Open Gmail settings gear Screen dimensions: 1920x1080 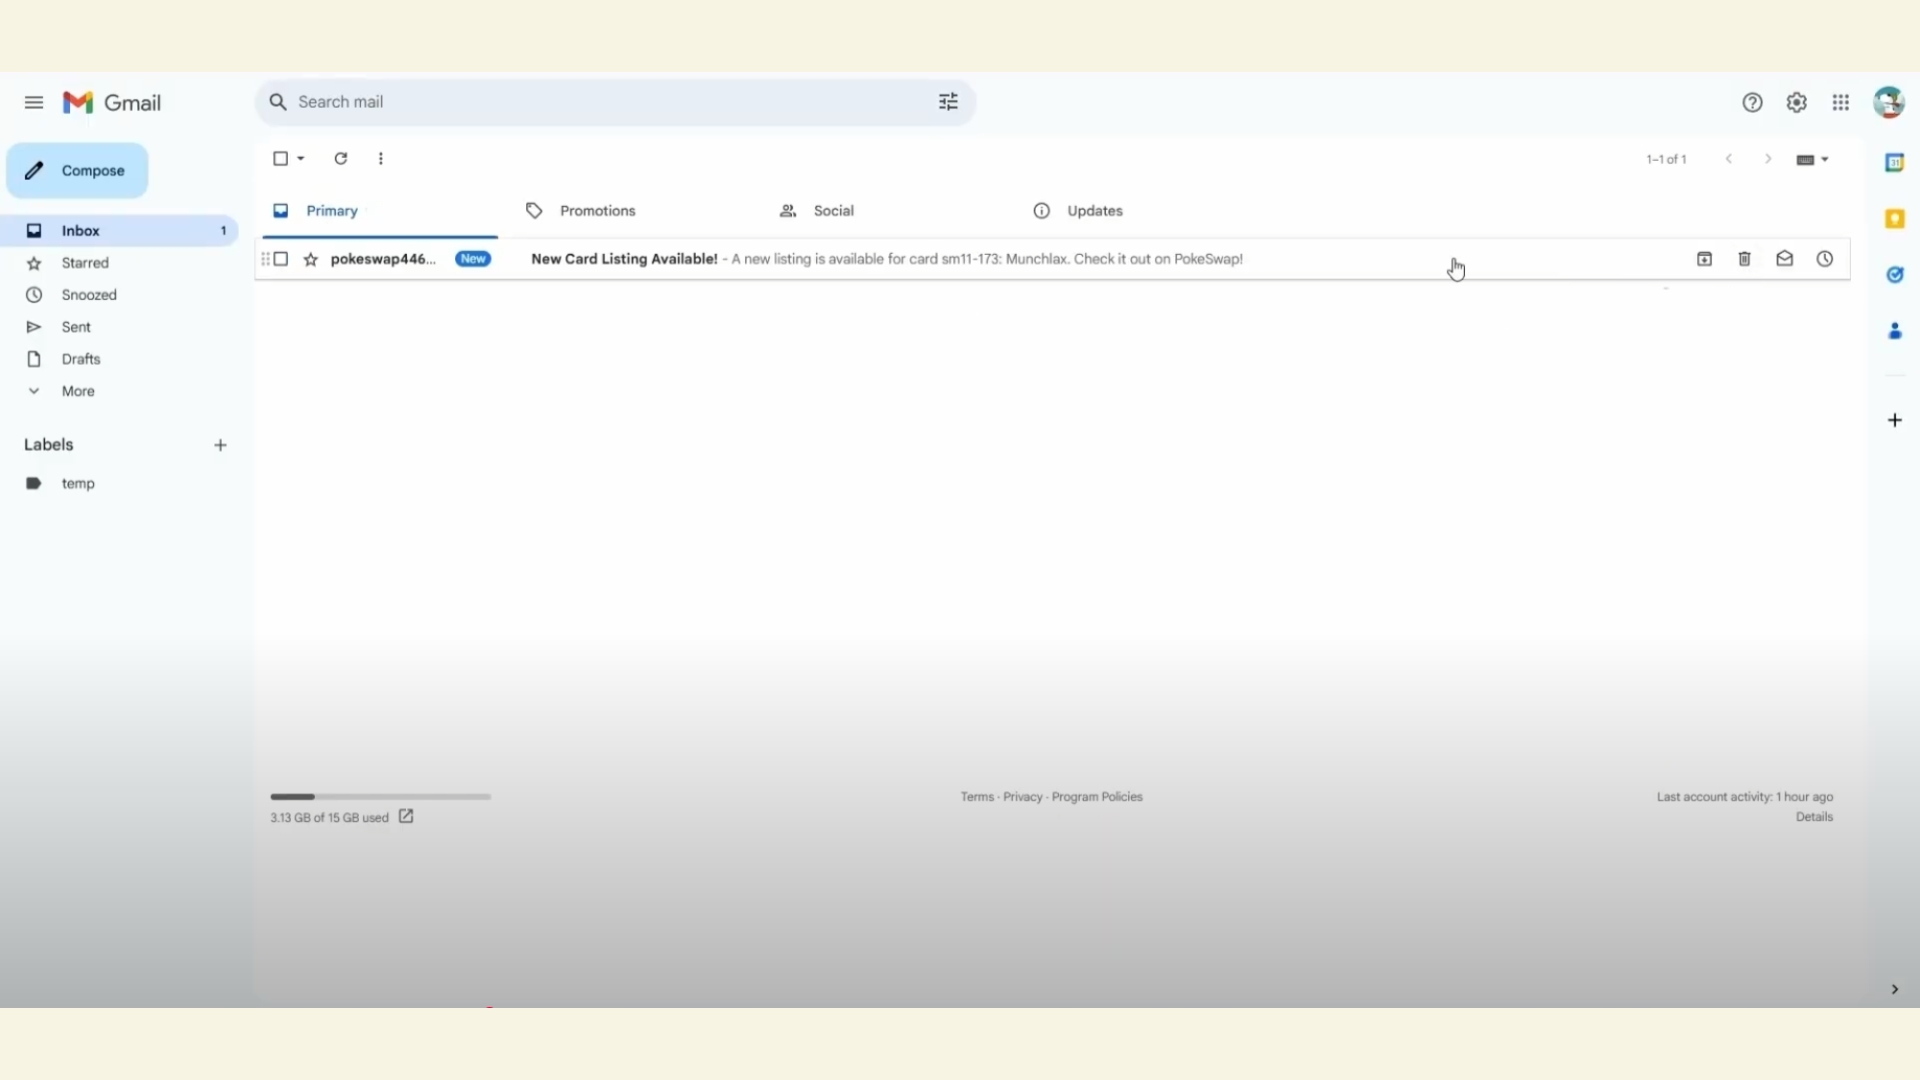1796,103
